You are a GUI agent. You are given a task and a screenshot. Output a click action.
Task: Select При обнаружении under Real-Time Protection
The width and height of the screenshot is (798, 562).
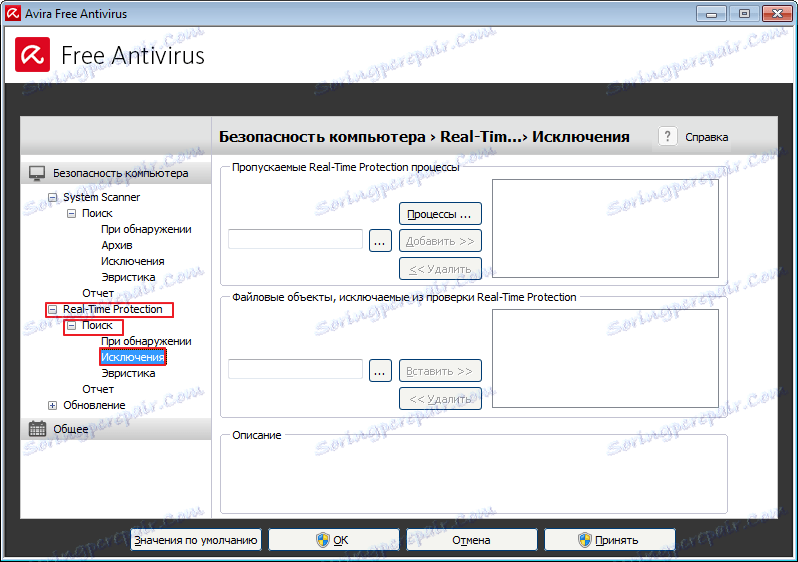(x=146, y=341)
